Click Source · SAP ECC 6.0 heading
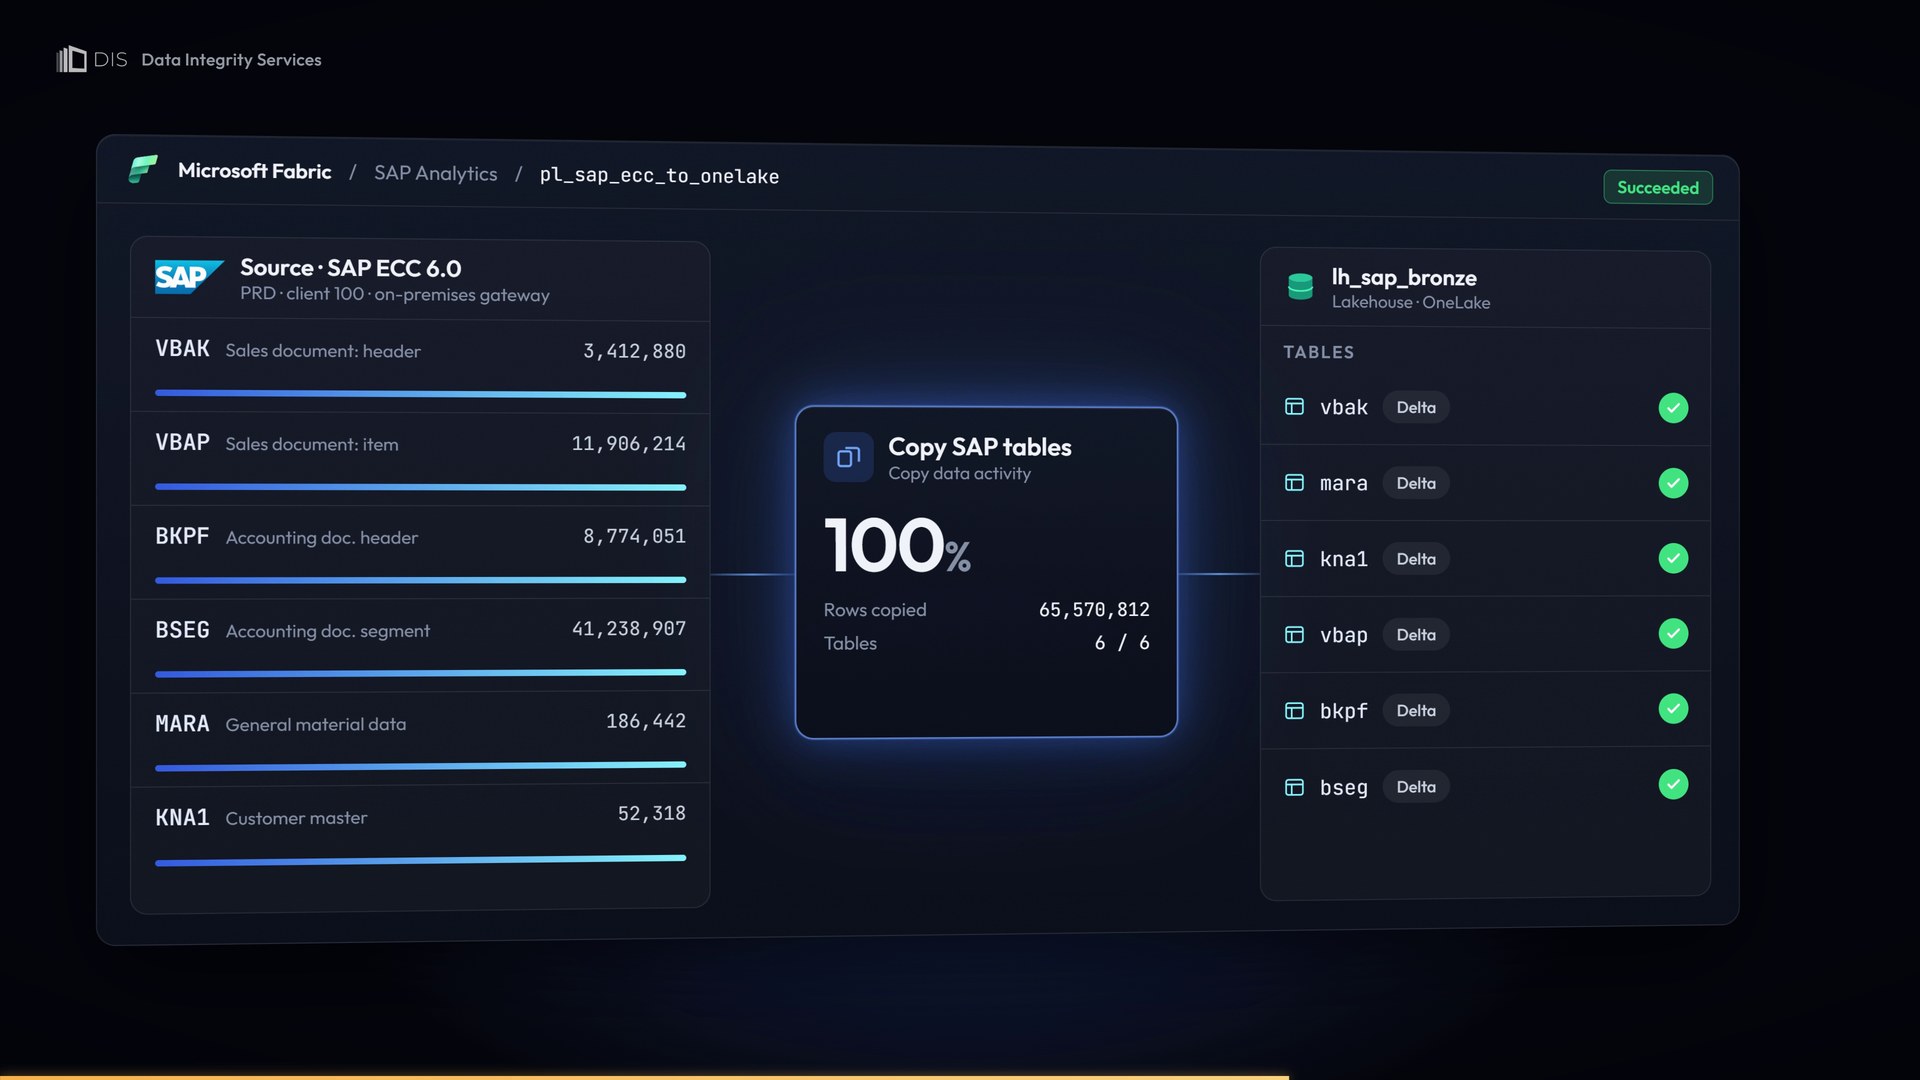This screenshot has width=1920, height=1080. pyautogui.click(x=350, y=268)
